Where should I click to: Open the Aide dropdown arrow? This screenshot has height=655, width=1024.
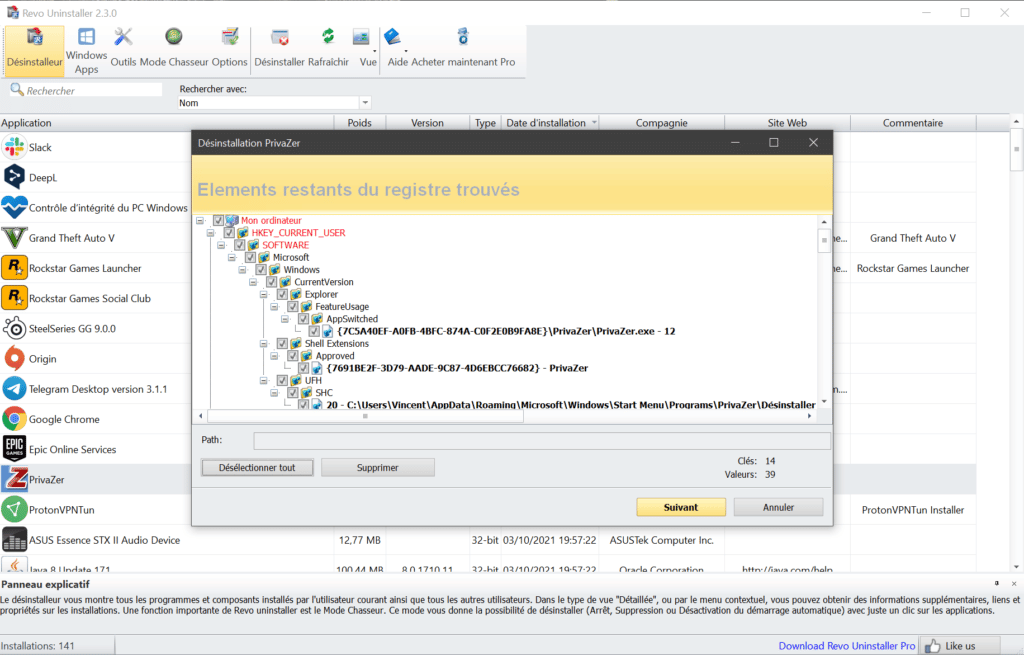406,51
